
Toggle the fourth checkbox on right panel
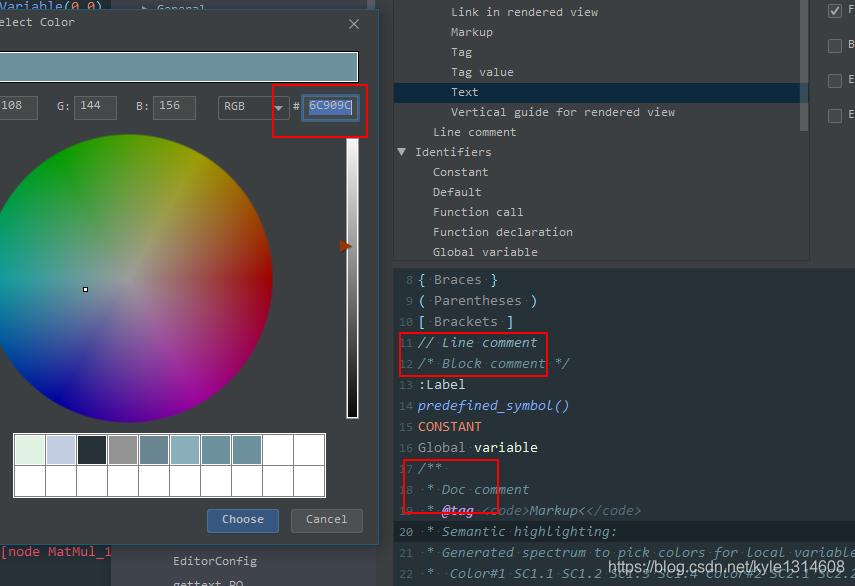click(x=835, y=116)
